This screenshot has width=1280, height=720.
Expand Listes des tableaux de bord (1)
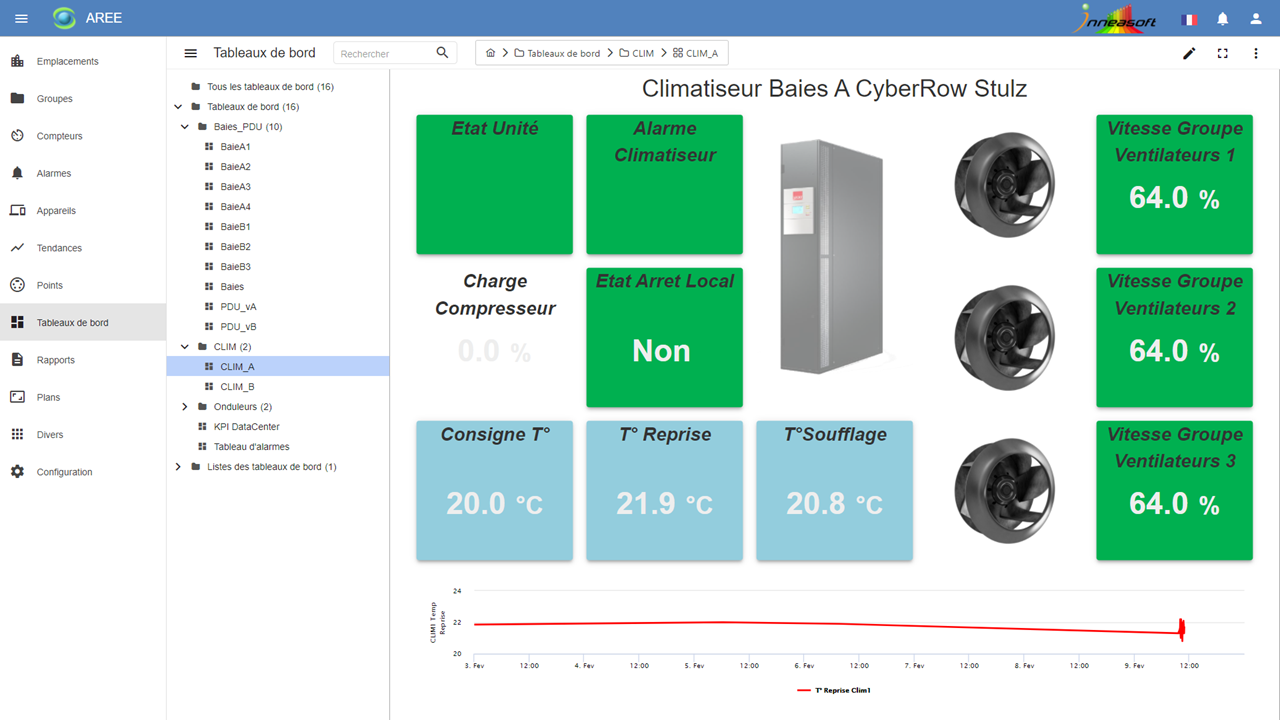(x=178, y=467)
